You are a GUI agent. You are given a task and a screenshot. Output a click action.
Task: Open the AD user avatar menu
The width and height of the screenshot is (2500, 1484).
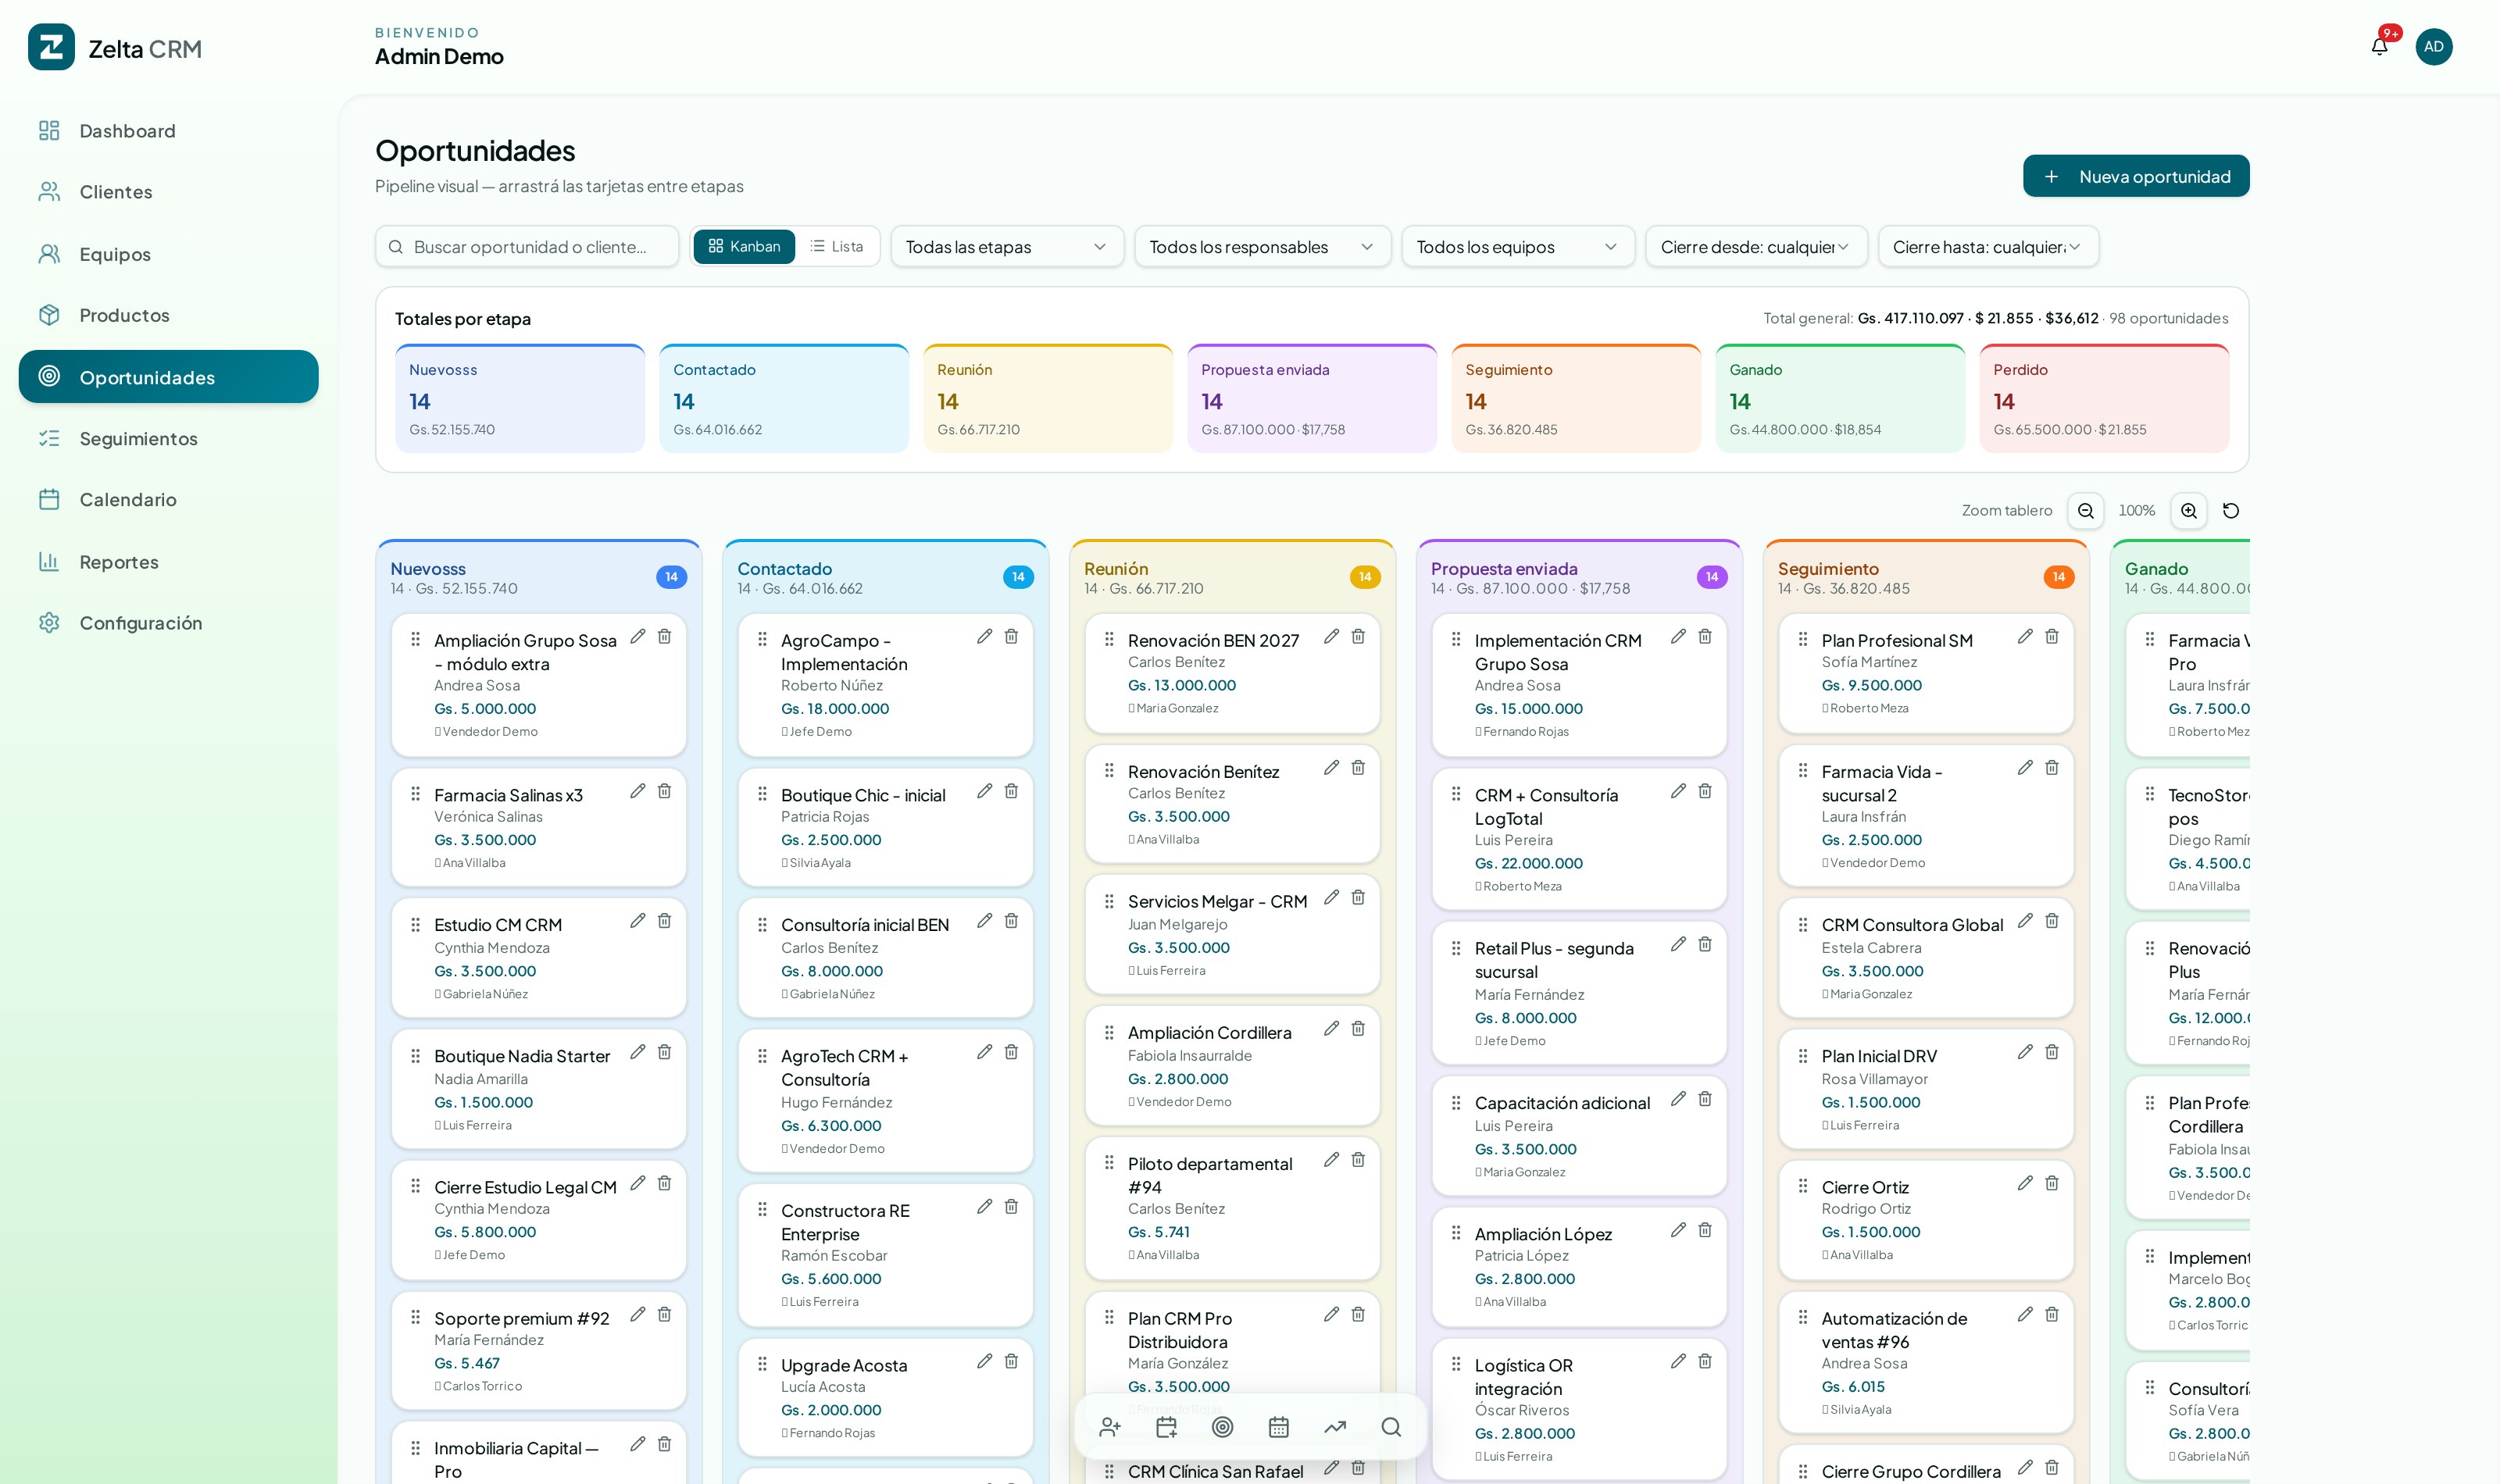point(2433,46)
